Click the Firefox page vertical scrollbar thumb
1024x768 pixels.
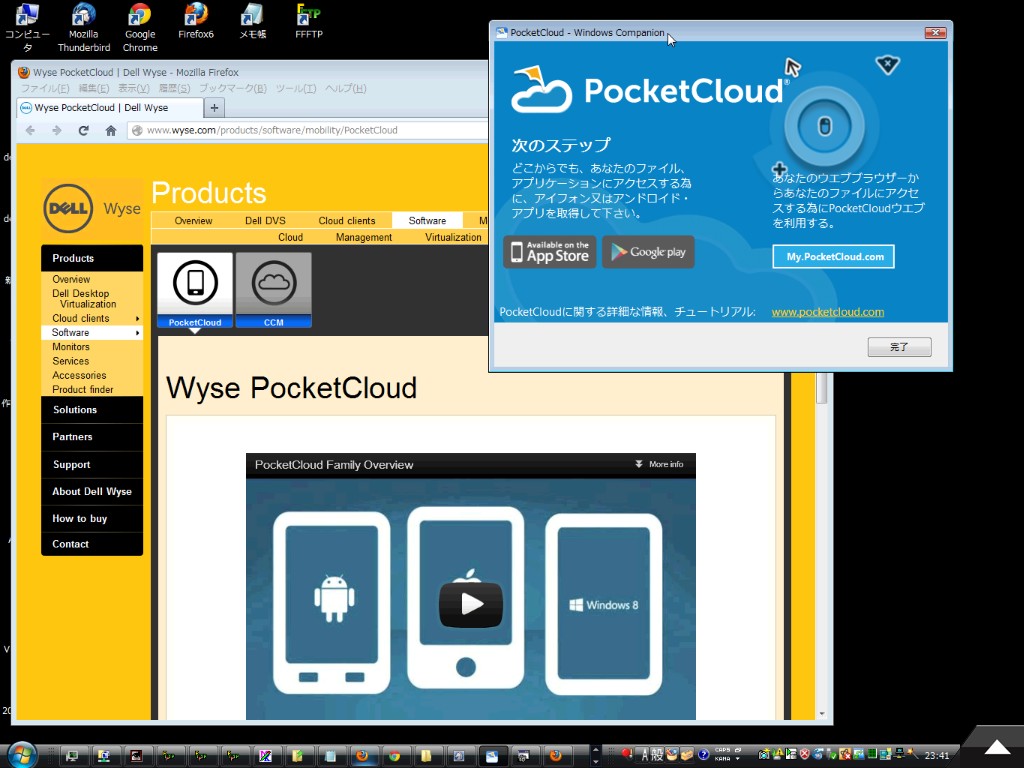[x=822, y=389]
